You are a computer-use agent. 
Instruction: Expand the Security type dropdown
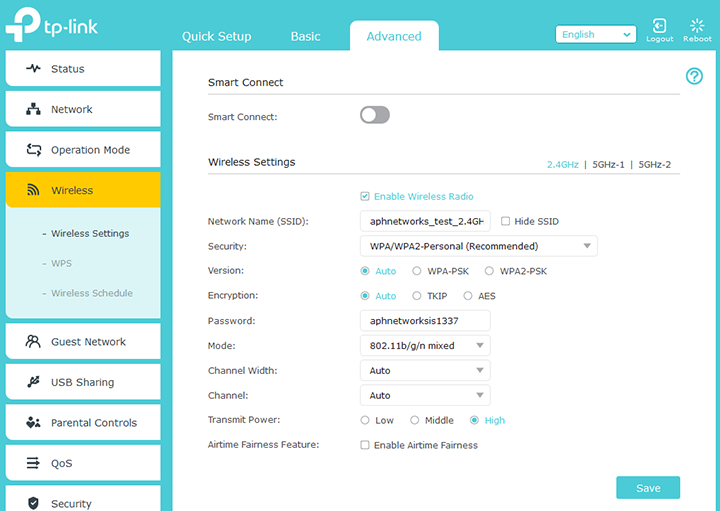point(478,246)
